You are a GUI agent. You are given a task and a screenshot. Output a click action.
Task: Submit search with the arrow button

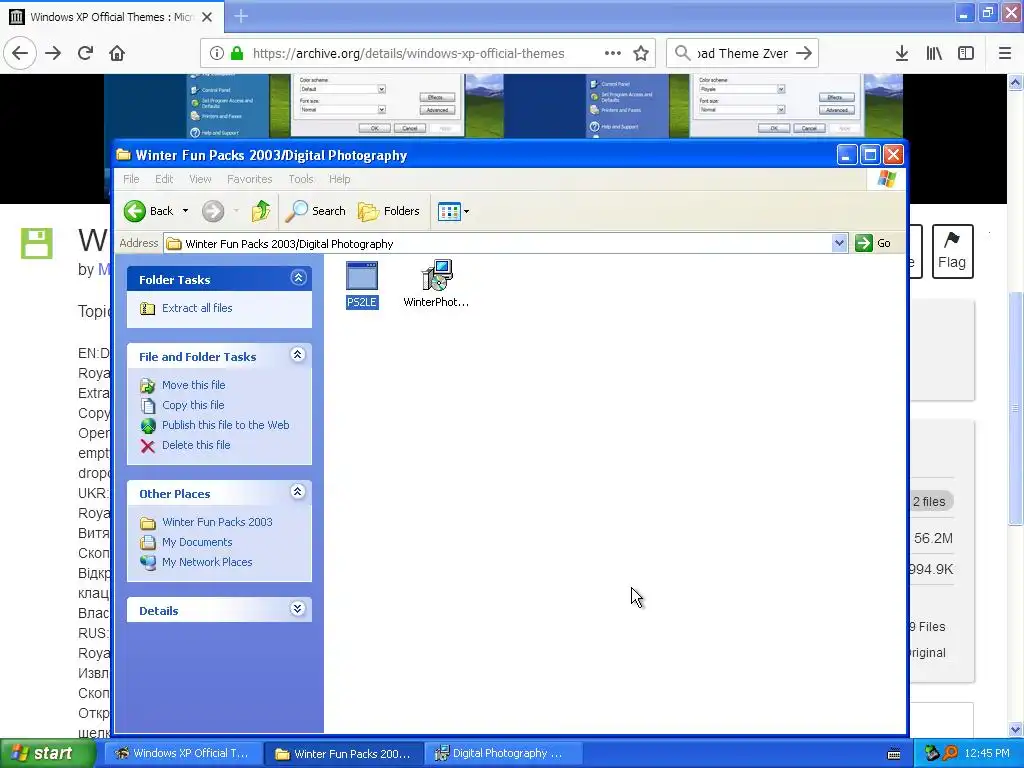[x=805, y=53]
